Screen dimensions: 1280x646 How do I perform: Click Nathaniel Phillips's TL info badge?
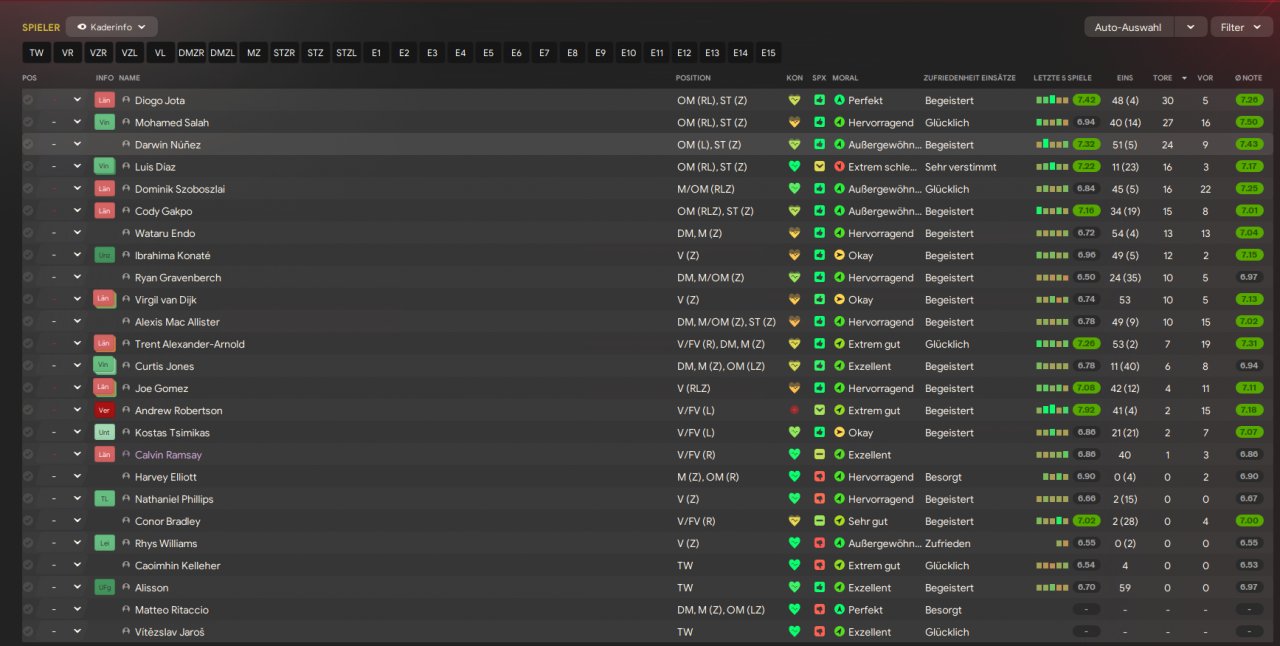pos(105,499)
